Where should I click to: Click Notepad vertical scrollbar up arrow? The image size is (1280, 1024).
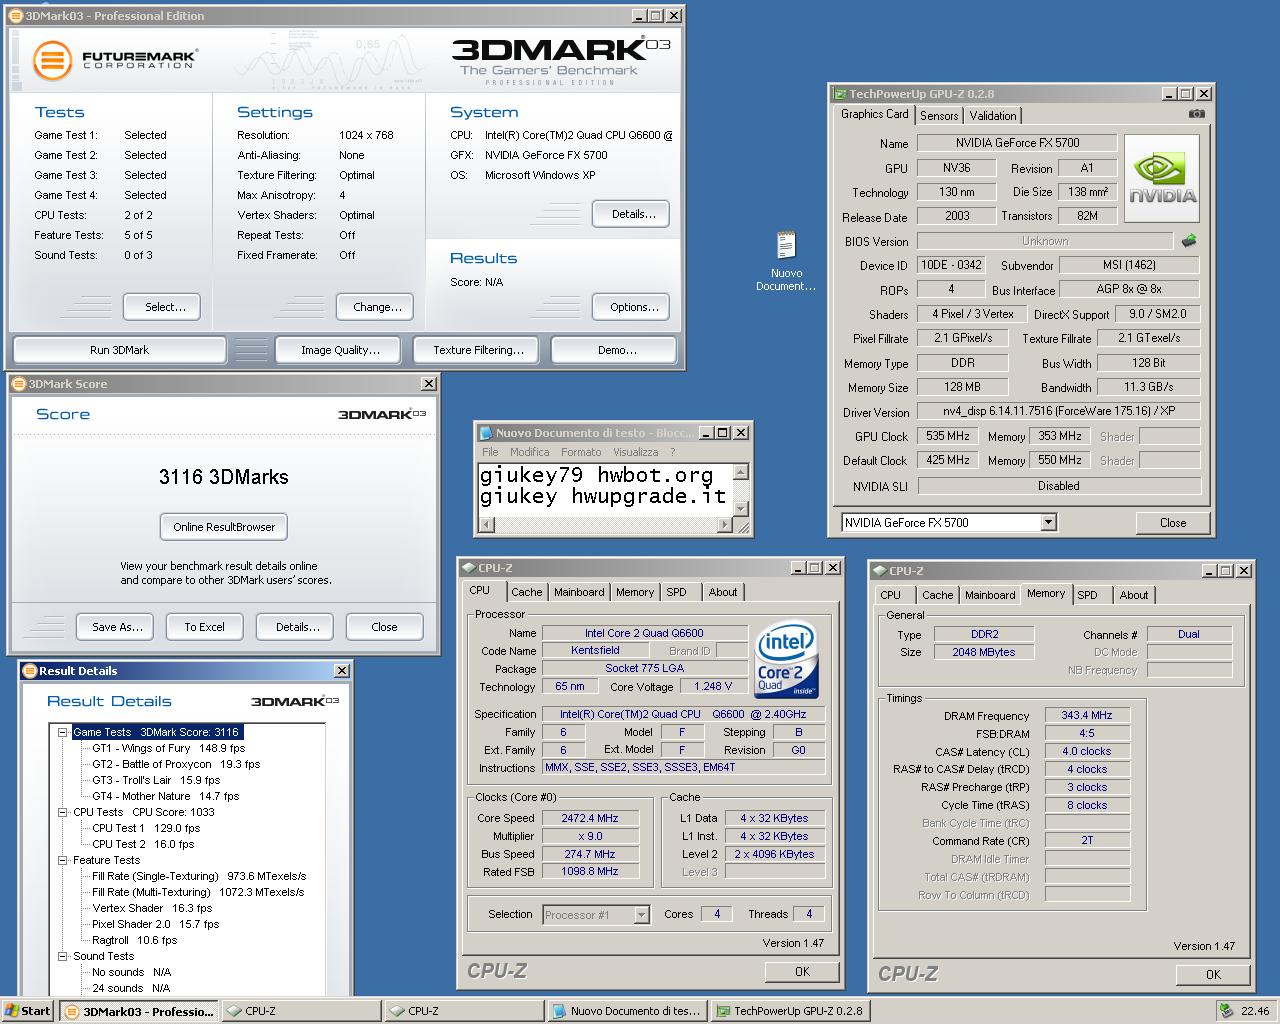click(x=741, y=472)
